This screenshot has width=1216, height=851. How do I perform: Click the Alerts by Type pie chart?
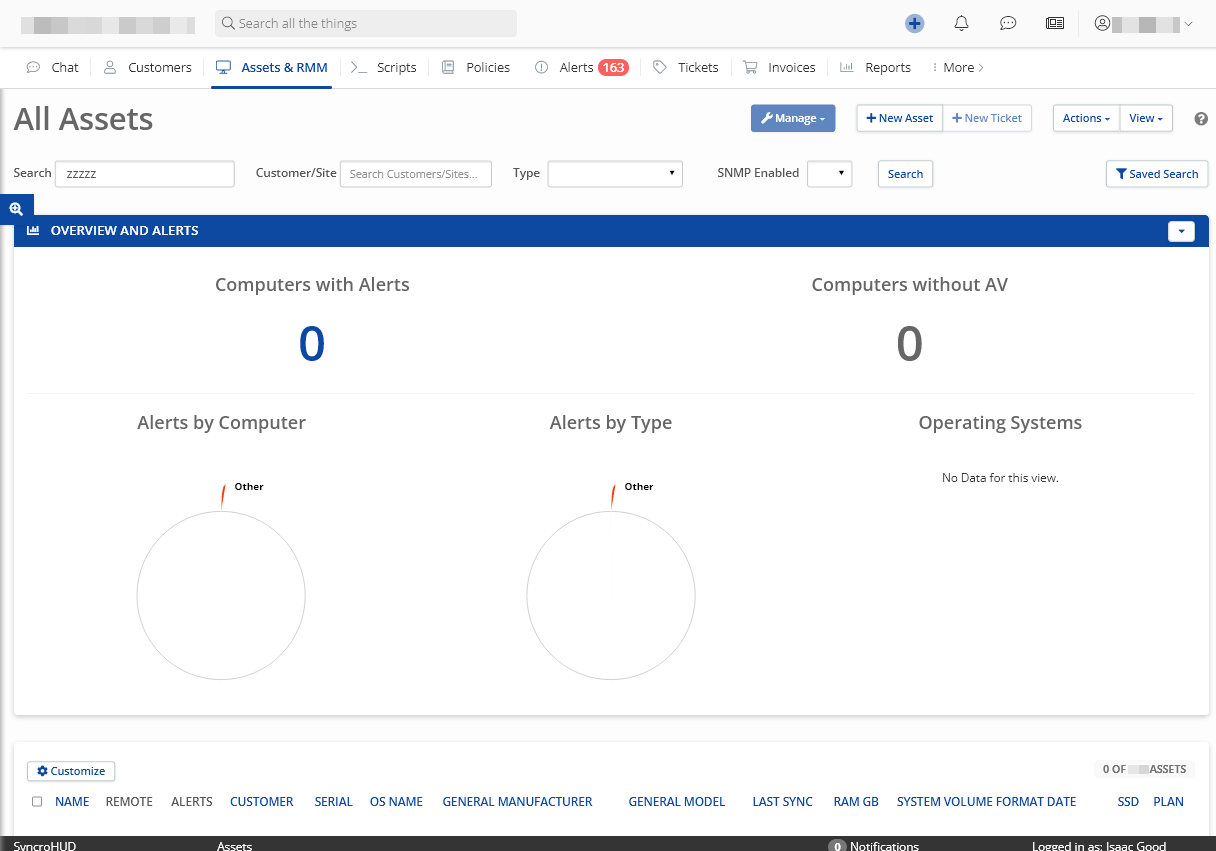[x=611, y=595]
